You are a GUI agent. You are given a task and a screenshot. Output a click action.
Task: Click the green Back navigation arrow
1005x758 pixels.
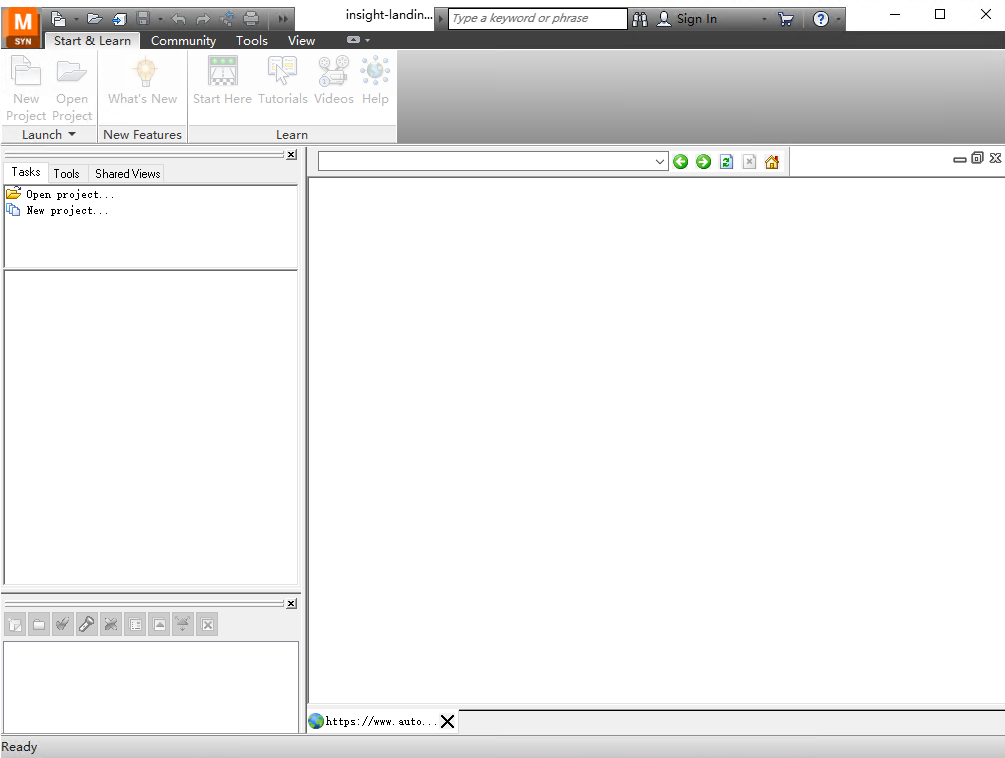point(681,161)
